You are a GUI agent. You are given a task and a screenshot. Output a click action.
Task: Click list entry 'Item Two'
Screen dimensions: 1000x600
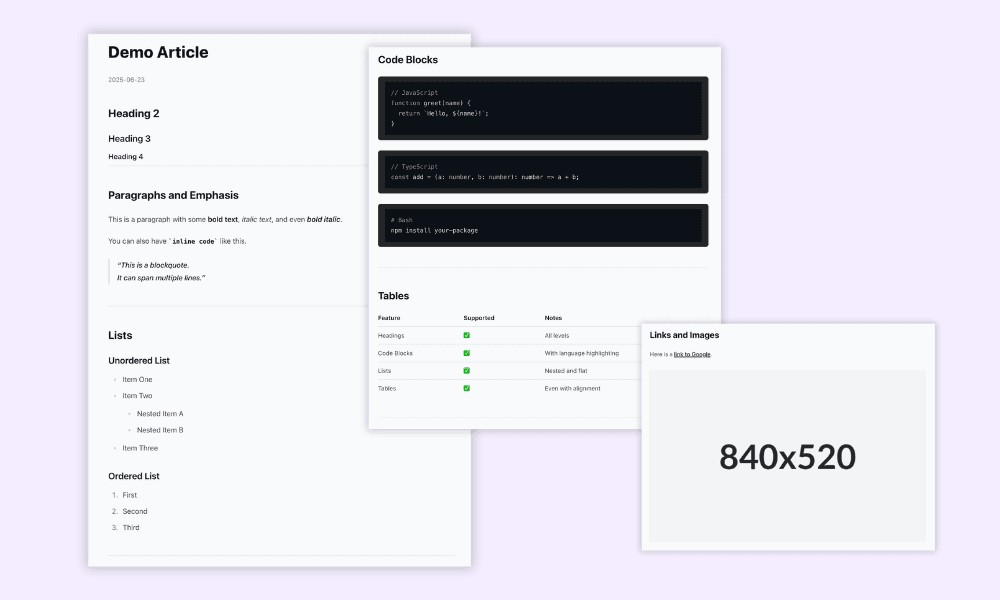pos(137,396)
